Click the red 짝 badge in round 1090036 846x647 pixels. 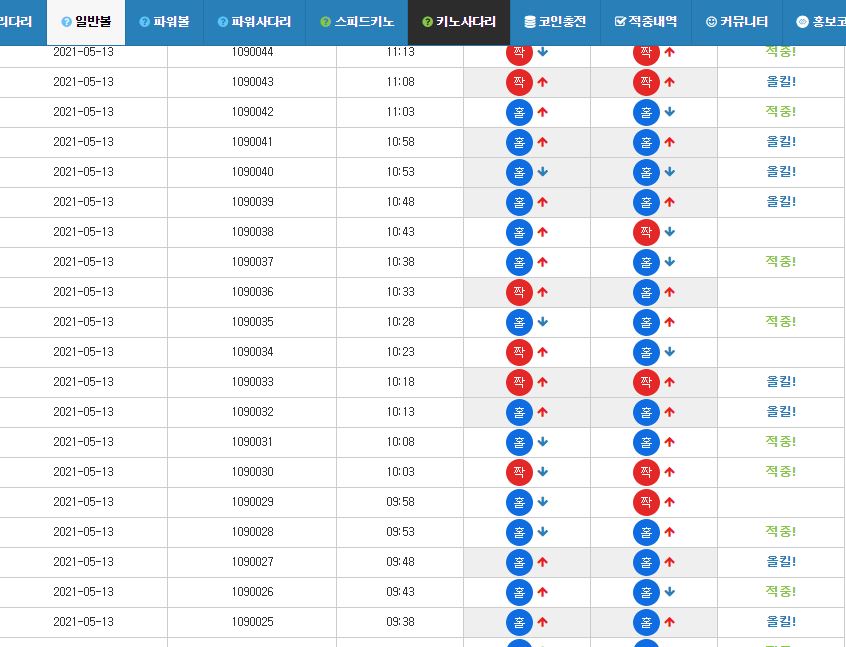click(x=519, y=292)
